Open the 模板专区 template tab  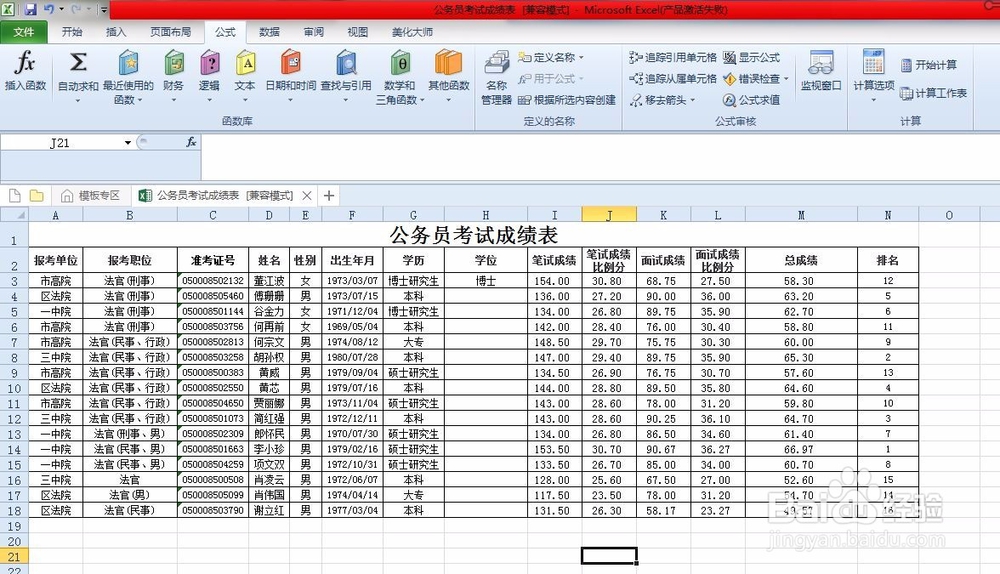pos(91,196)
